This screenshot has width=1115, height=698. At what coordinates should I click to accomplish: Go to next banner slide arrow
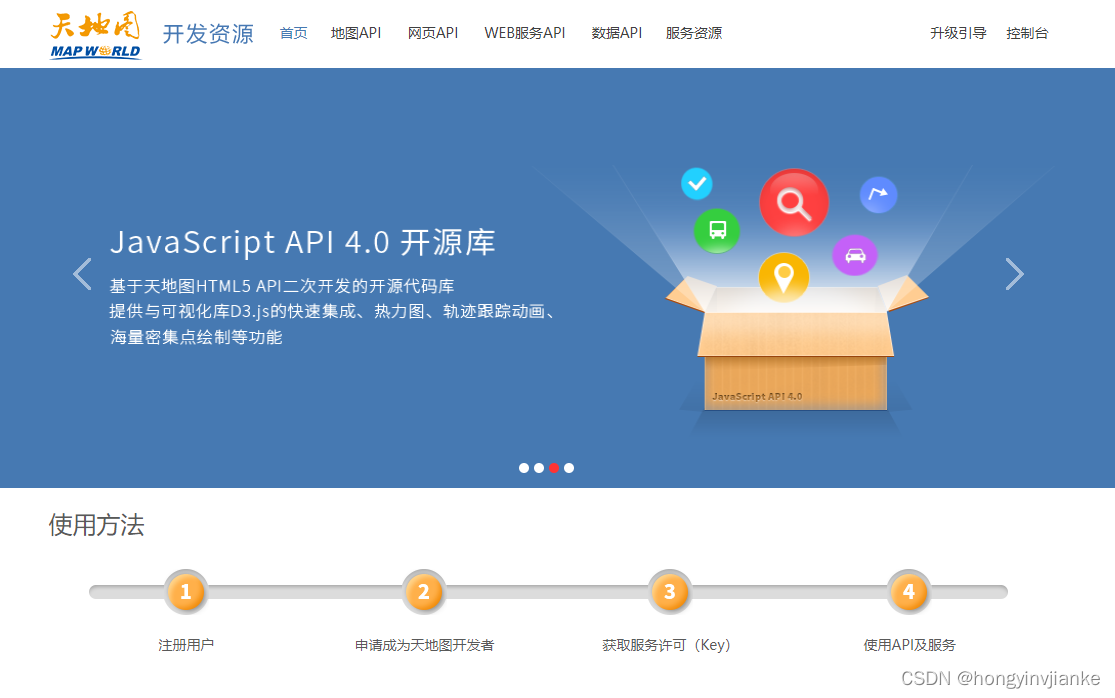[1015, 274]
